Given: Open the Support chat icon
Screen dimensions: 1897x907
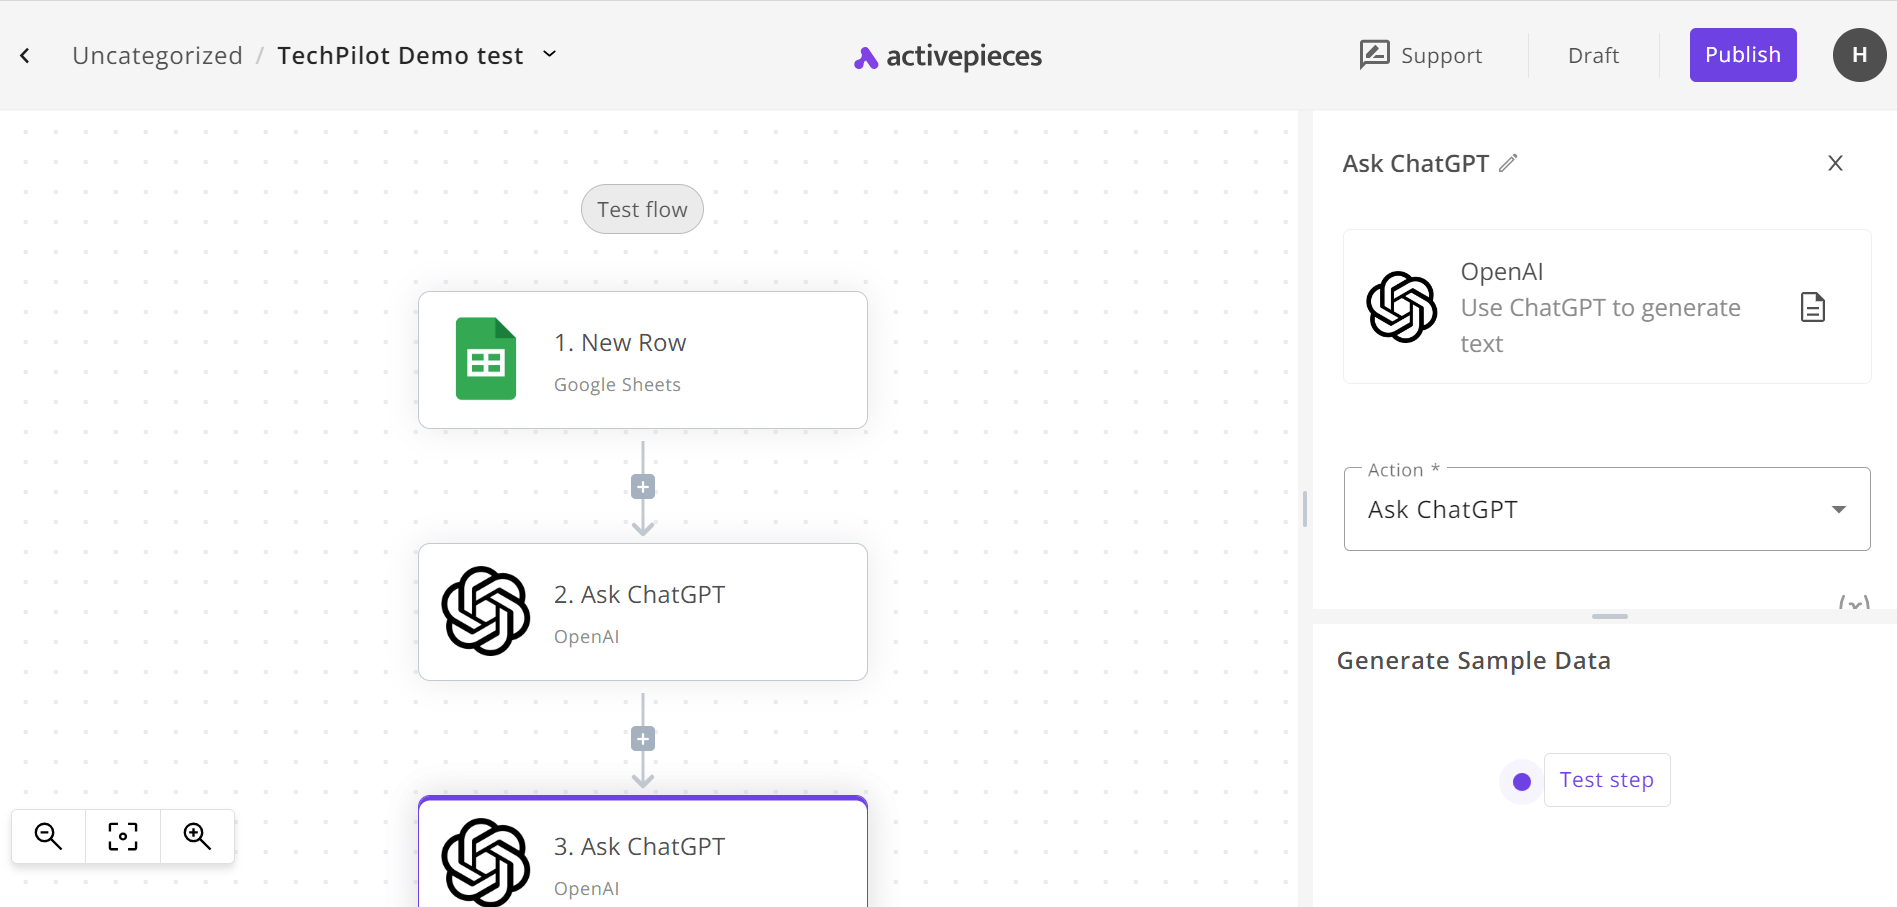Looking at the screenshot, I should tap(1374, 55).
